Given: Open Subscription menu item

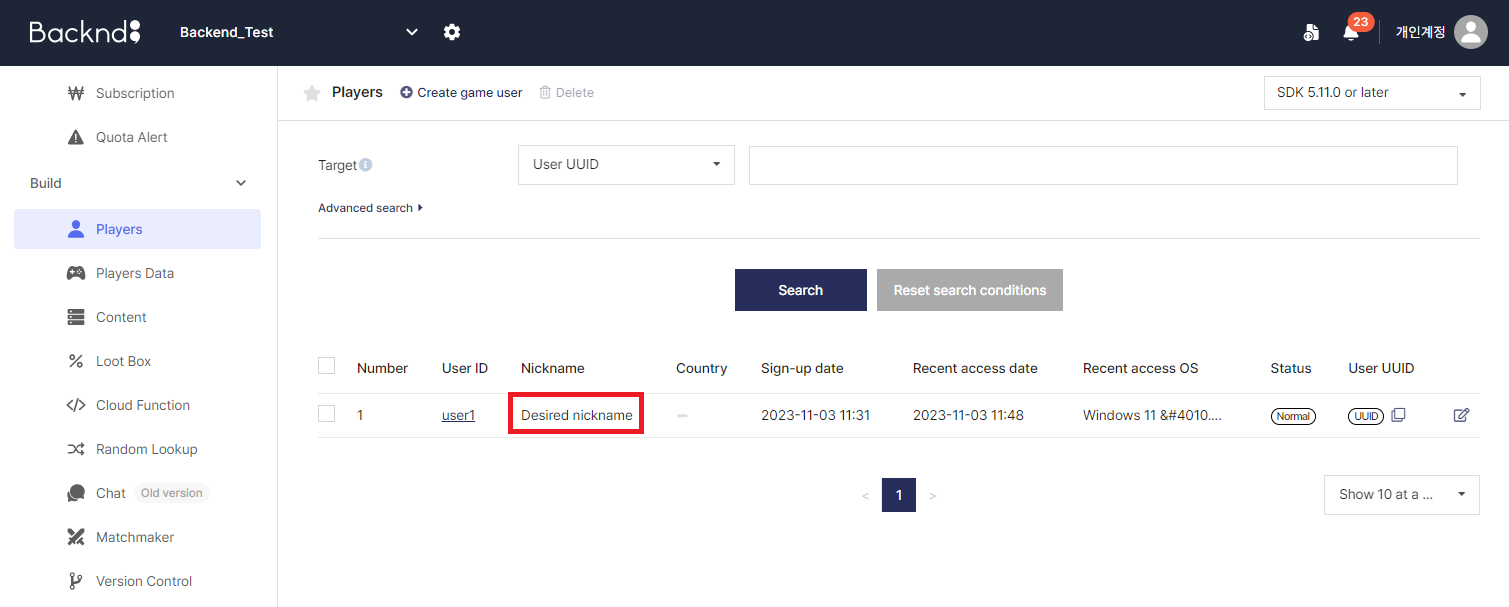Looking at the screenshot, I should tap(135, 93).
